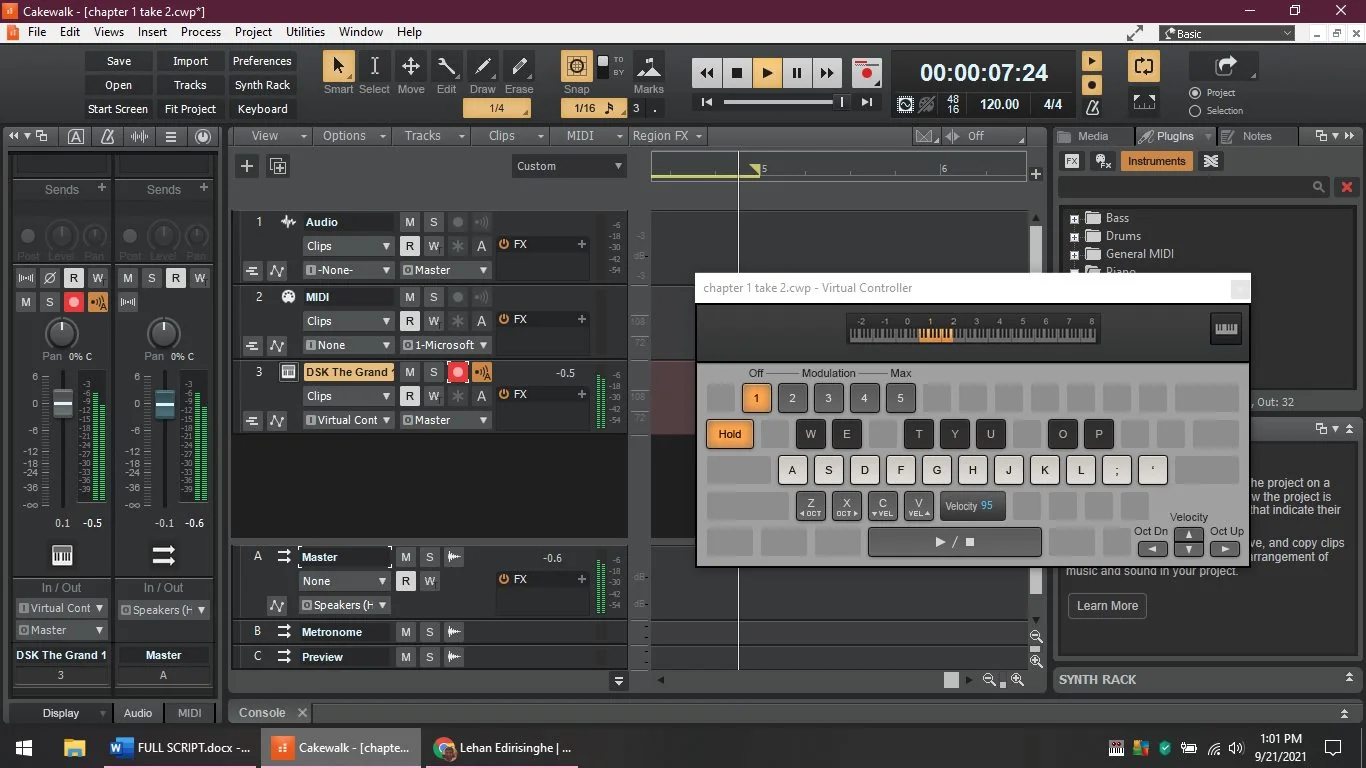Select the Project export radio button
Image resolution: width=1366 pixels, height=768 pixels.
(1195, 93)
